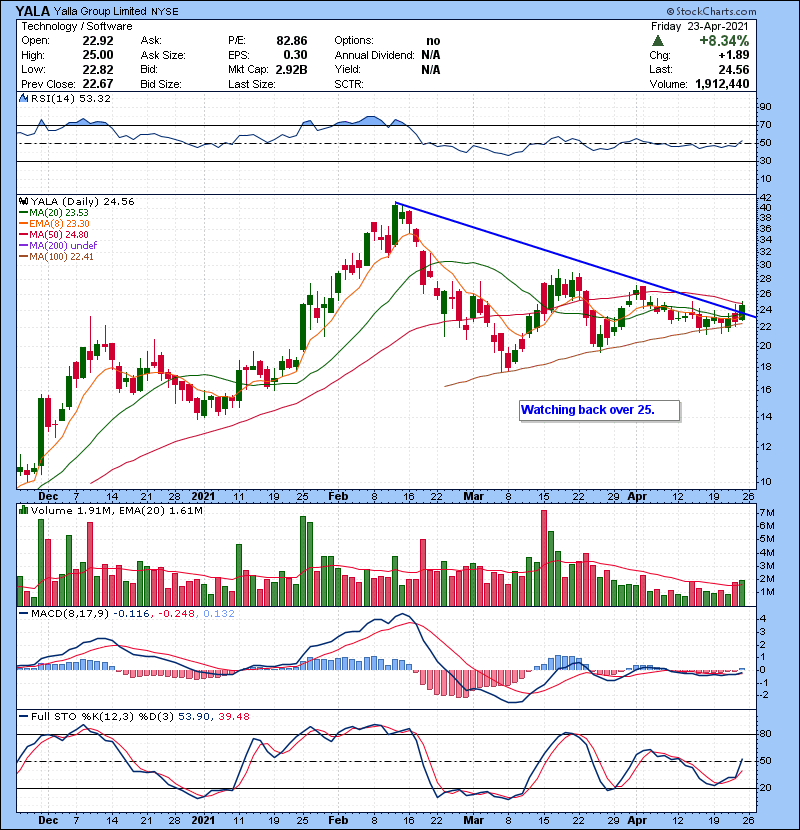Click the RSI(14) 53.32 indicator label
800x830 pixels.
pos(70,98)
